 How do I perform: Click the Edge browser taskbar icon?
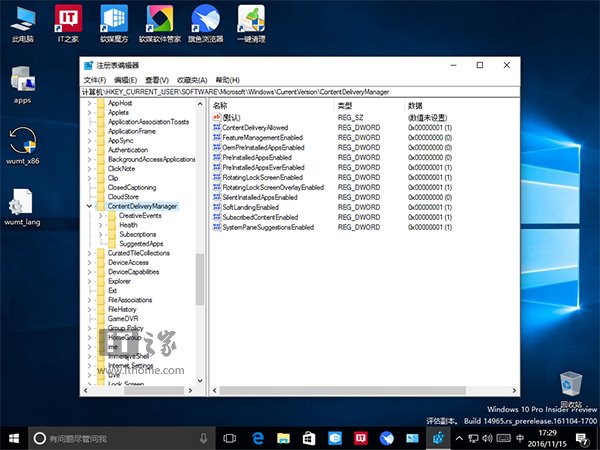[256, 438]
